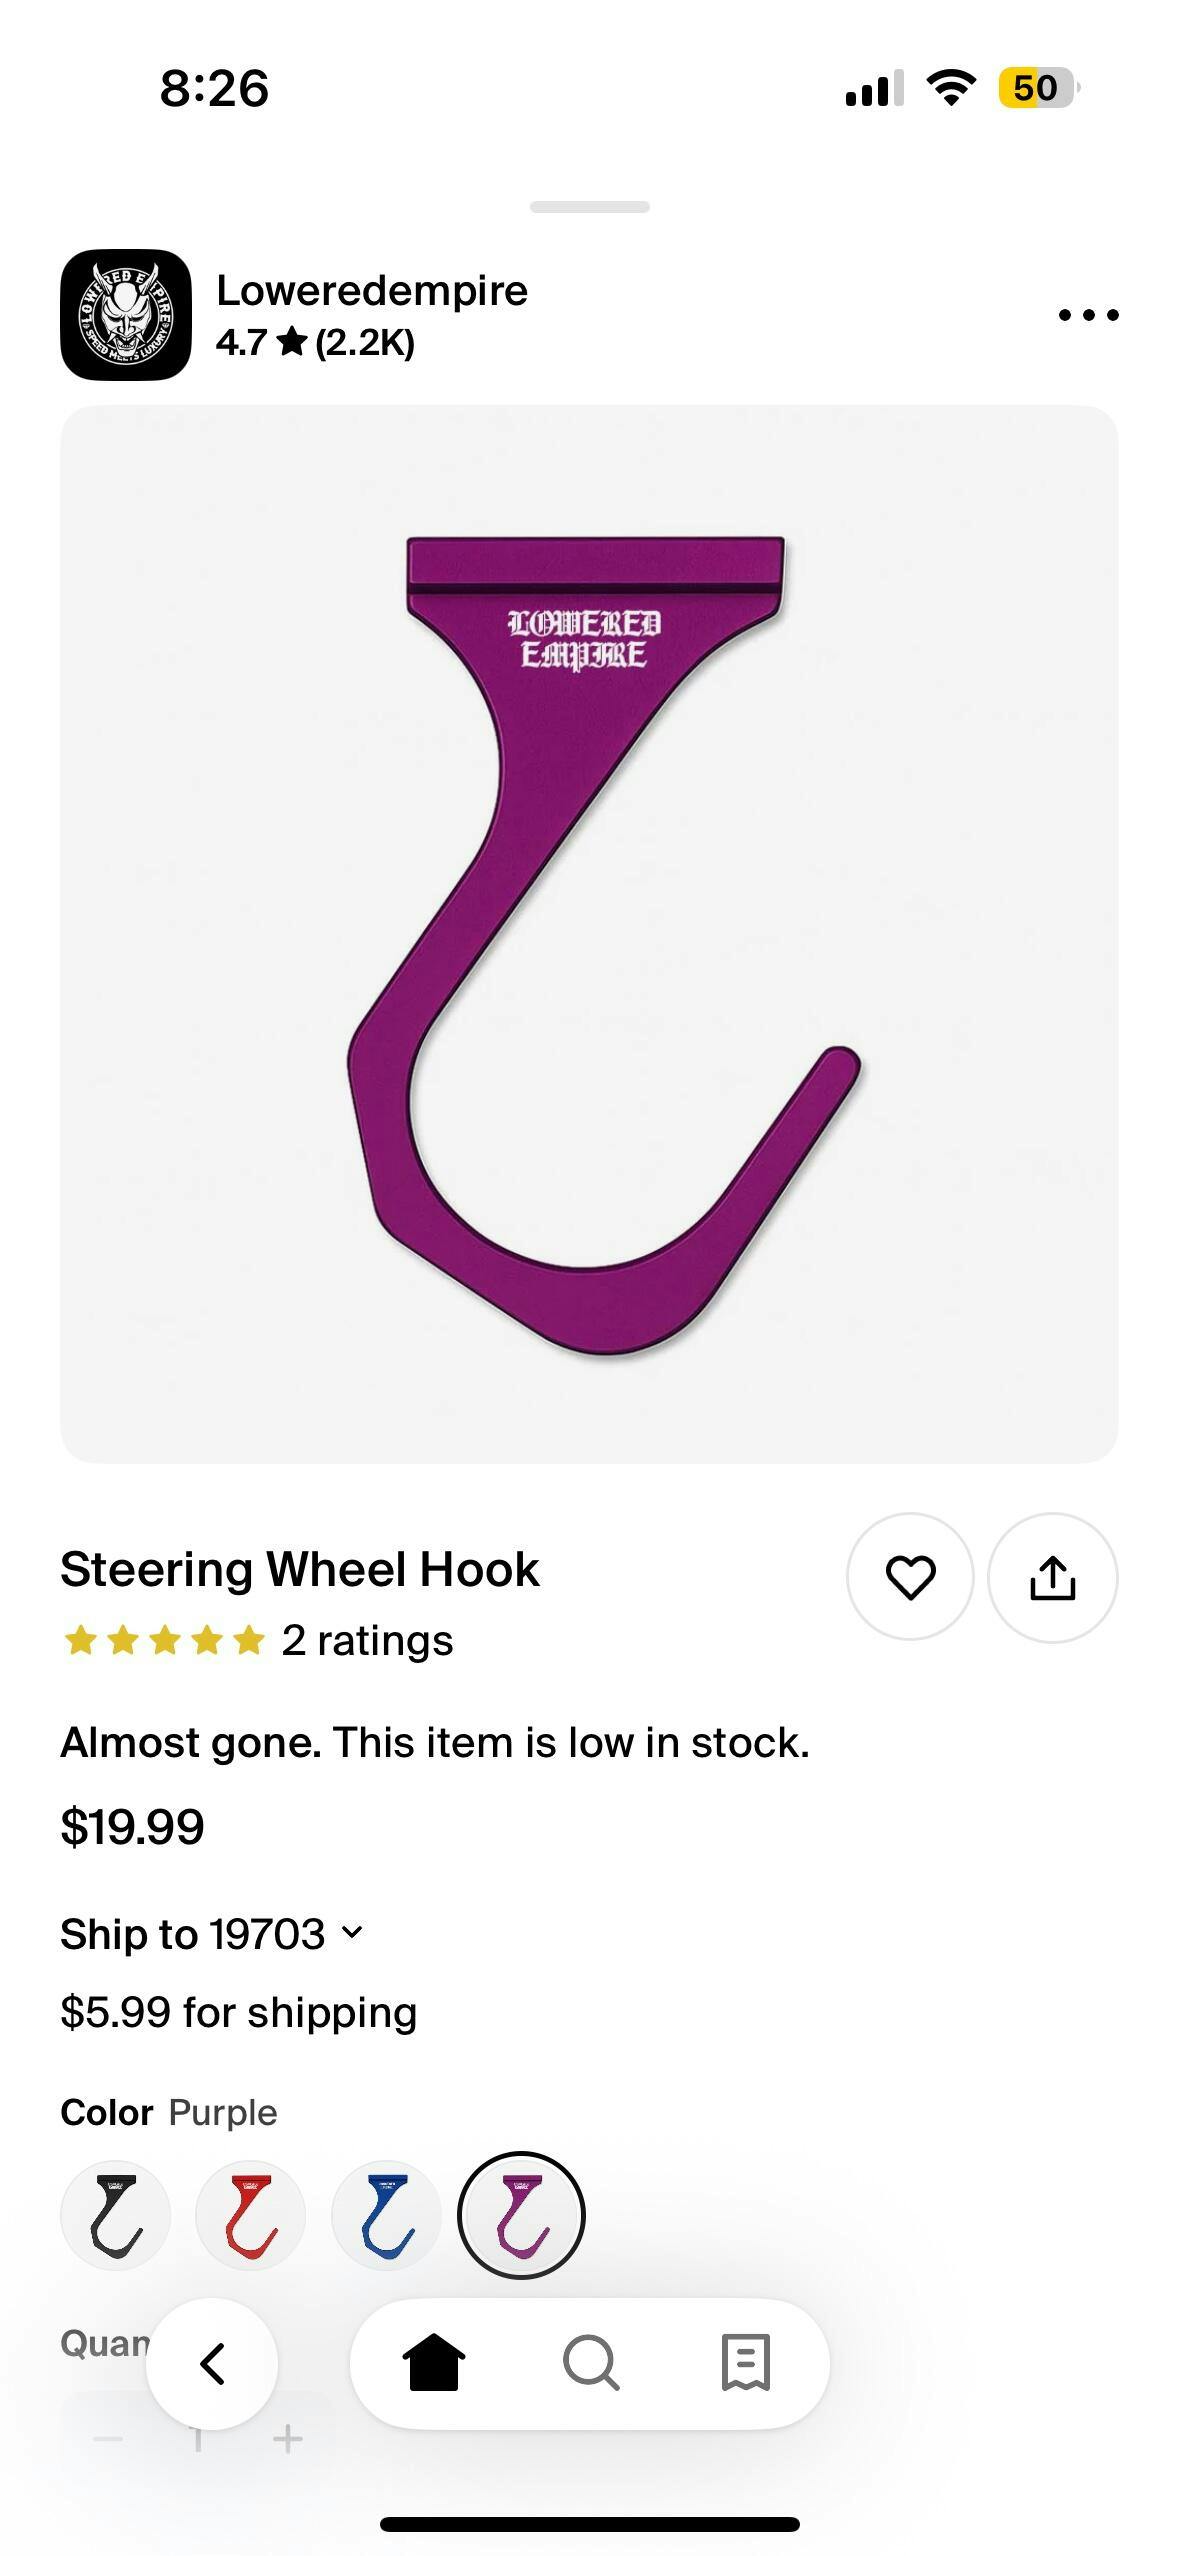Go back with the left arrow
Viewport: 1179px width, 2556px height.
tap(212, 2364)
